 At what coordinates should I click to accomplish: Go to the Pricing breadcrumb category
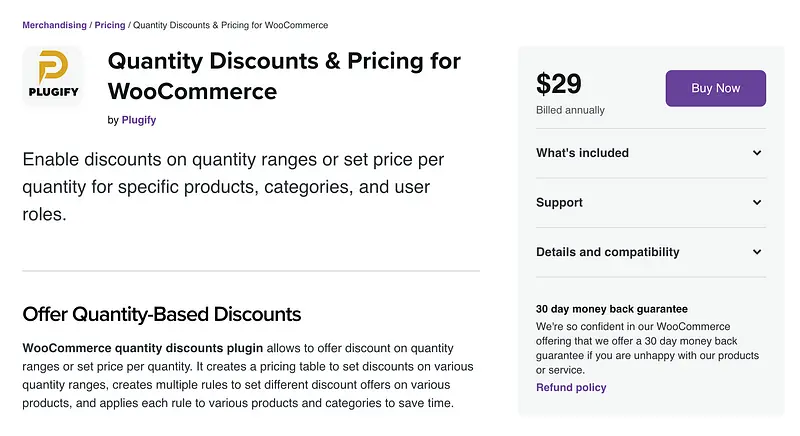coord(110,24)
